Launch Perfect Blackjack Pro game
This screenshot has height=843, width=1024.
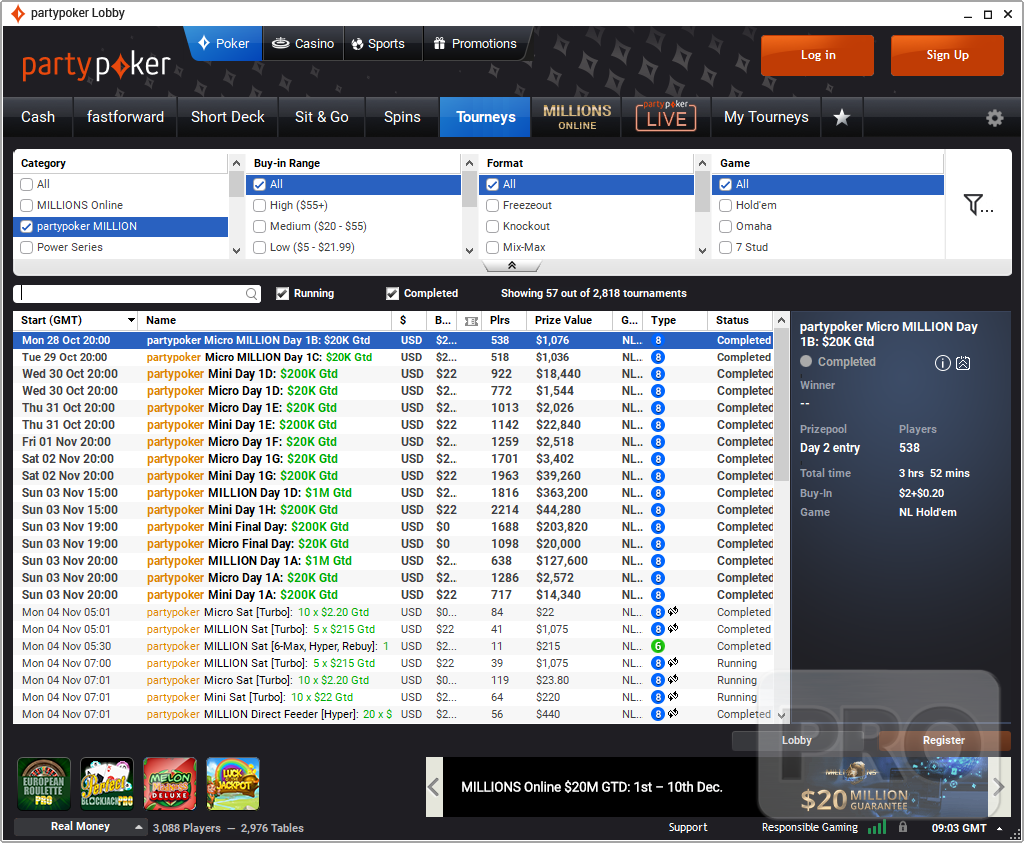106,784
